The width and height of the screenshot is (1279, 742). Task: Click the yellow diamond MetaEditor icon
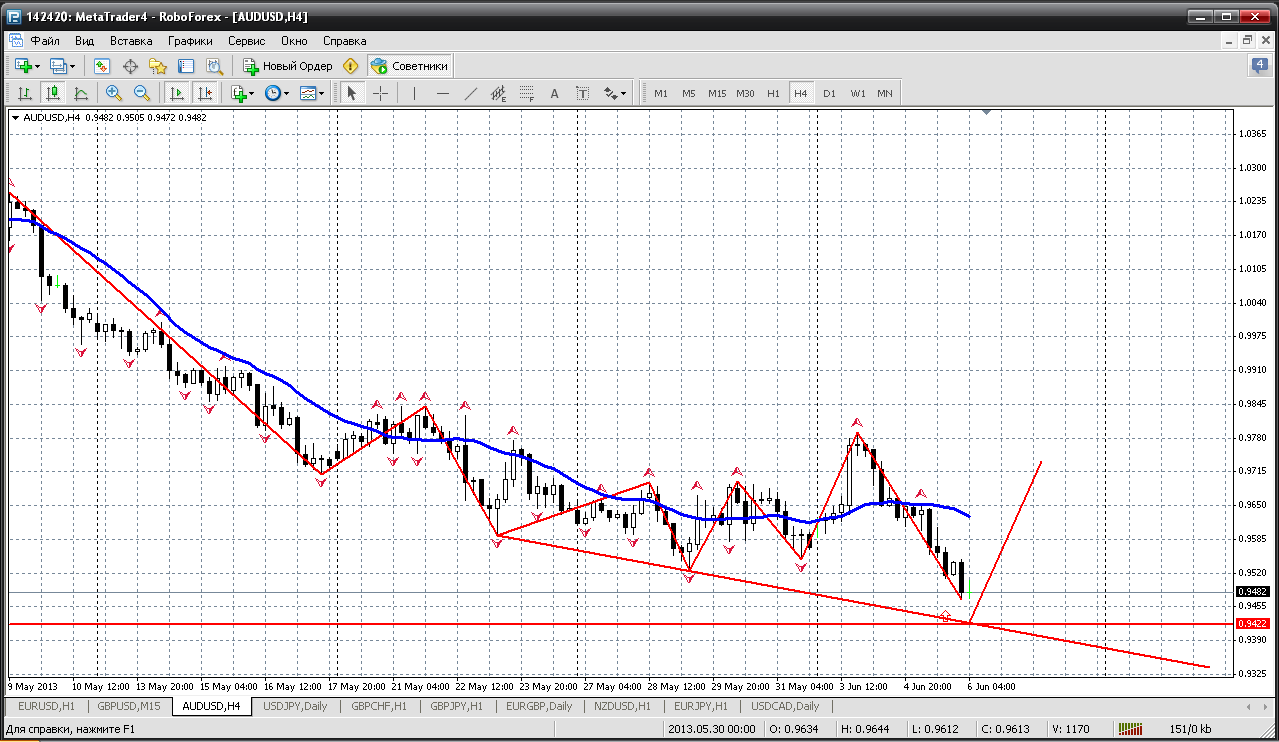point(350,66)
